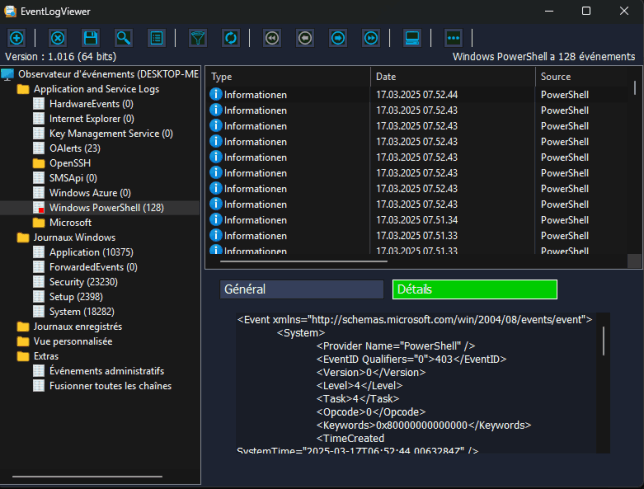Click the filter funnel icon
The height and width of the screenshot is (489, 644).
(x=198, y=38)
